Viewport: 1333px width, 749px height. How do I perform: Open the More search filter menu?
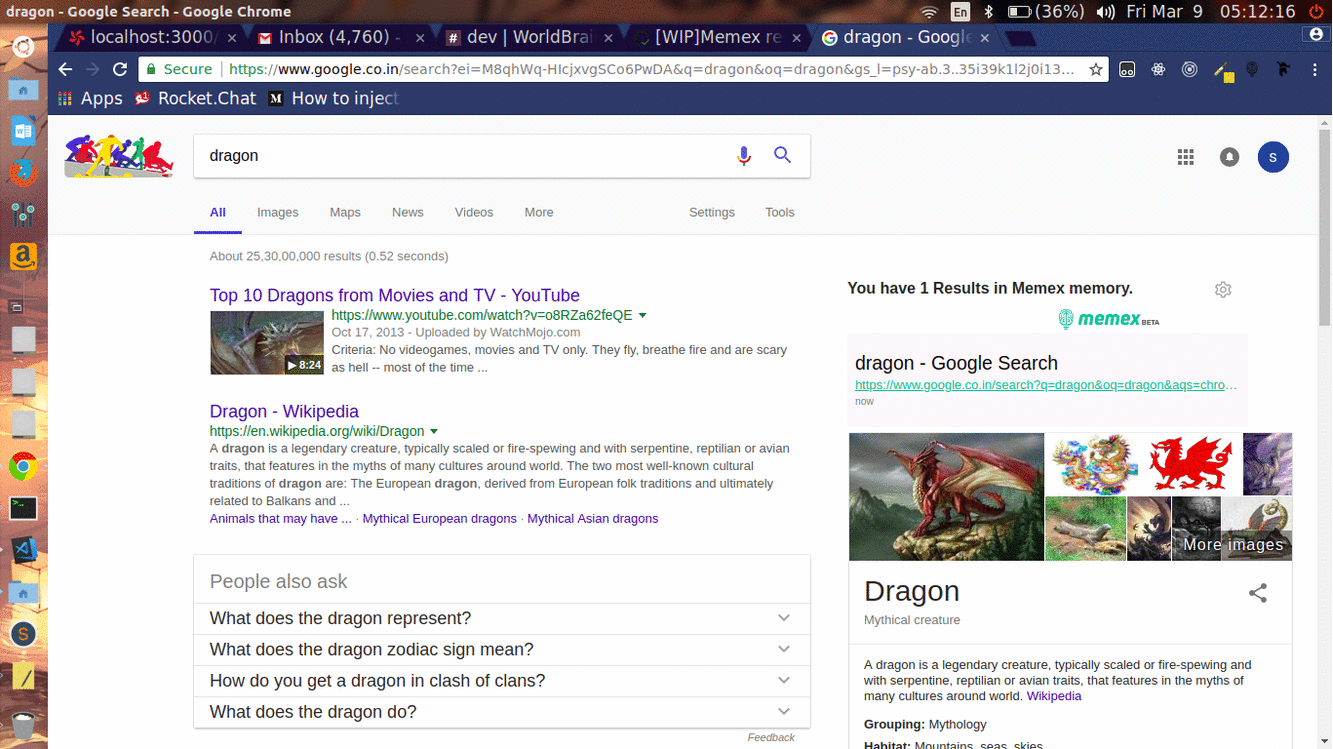(539, 212)
